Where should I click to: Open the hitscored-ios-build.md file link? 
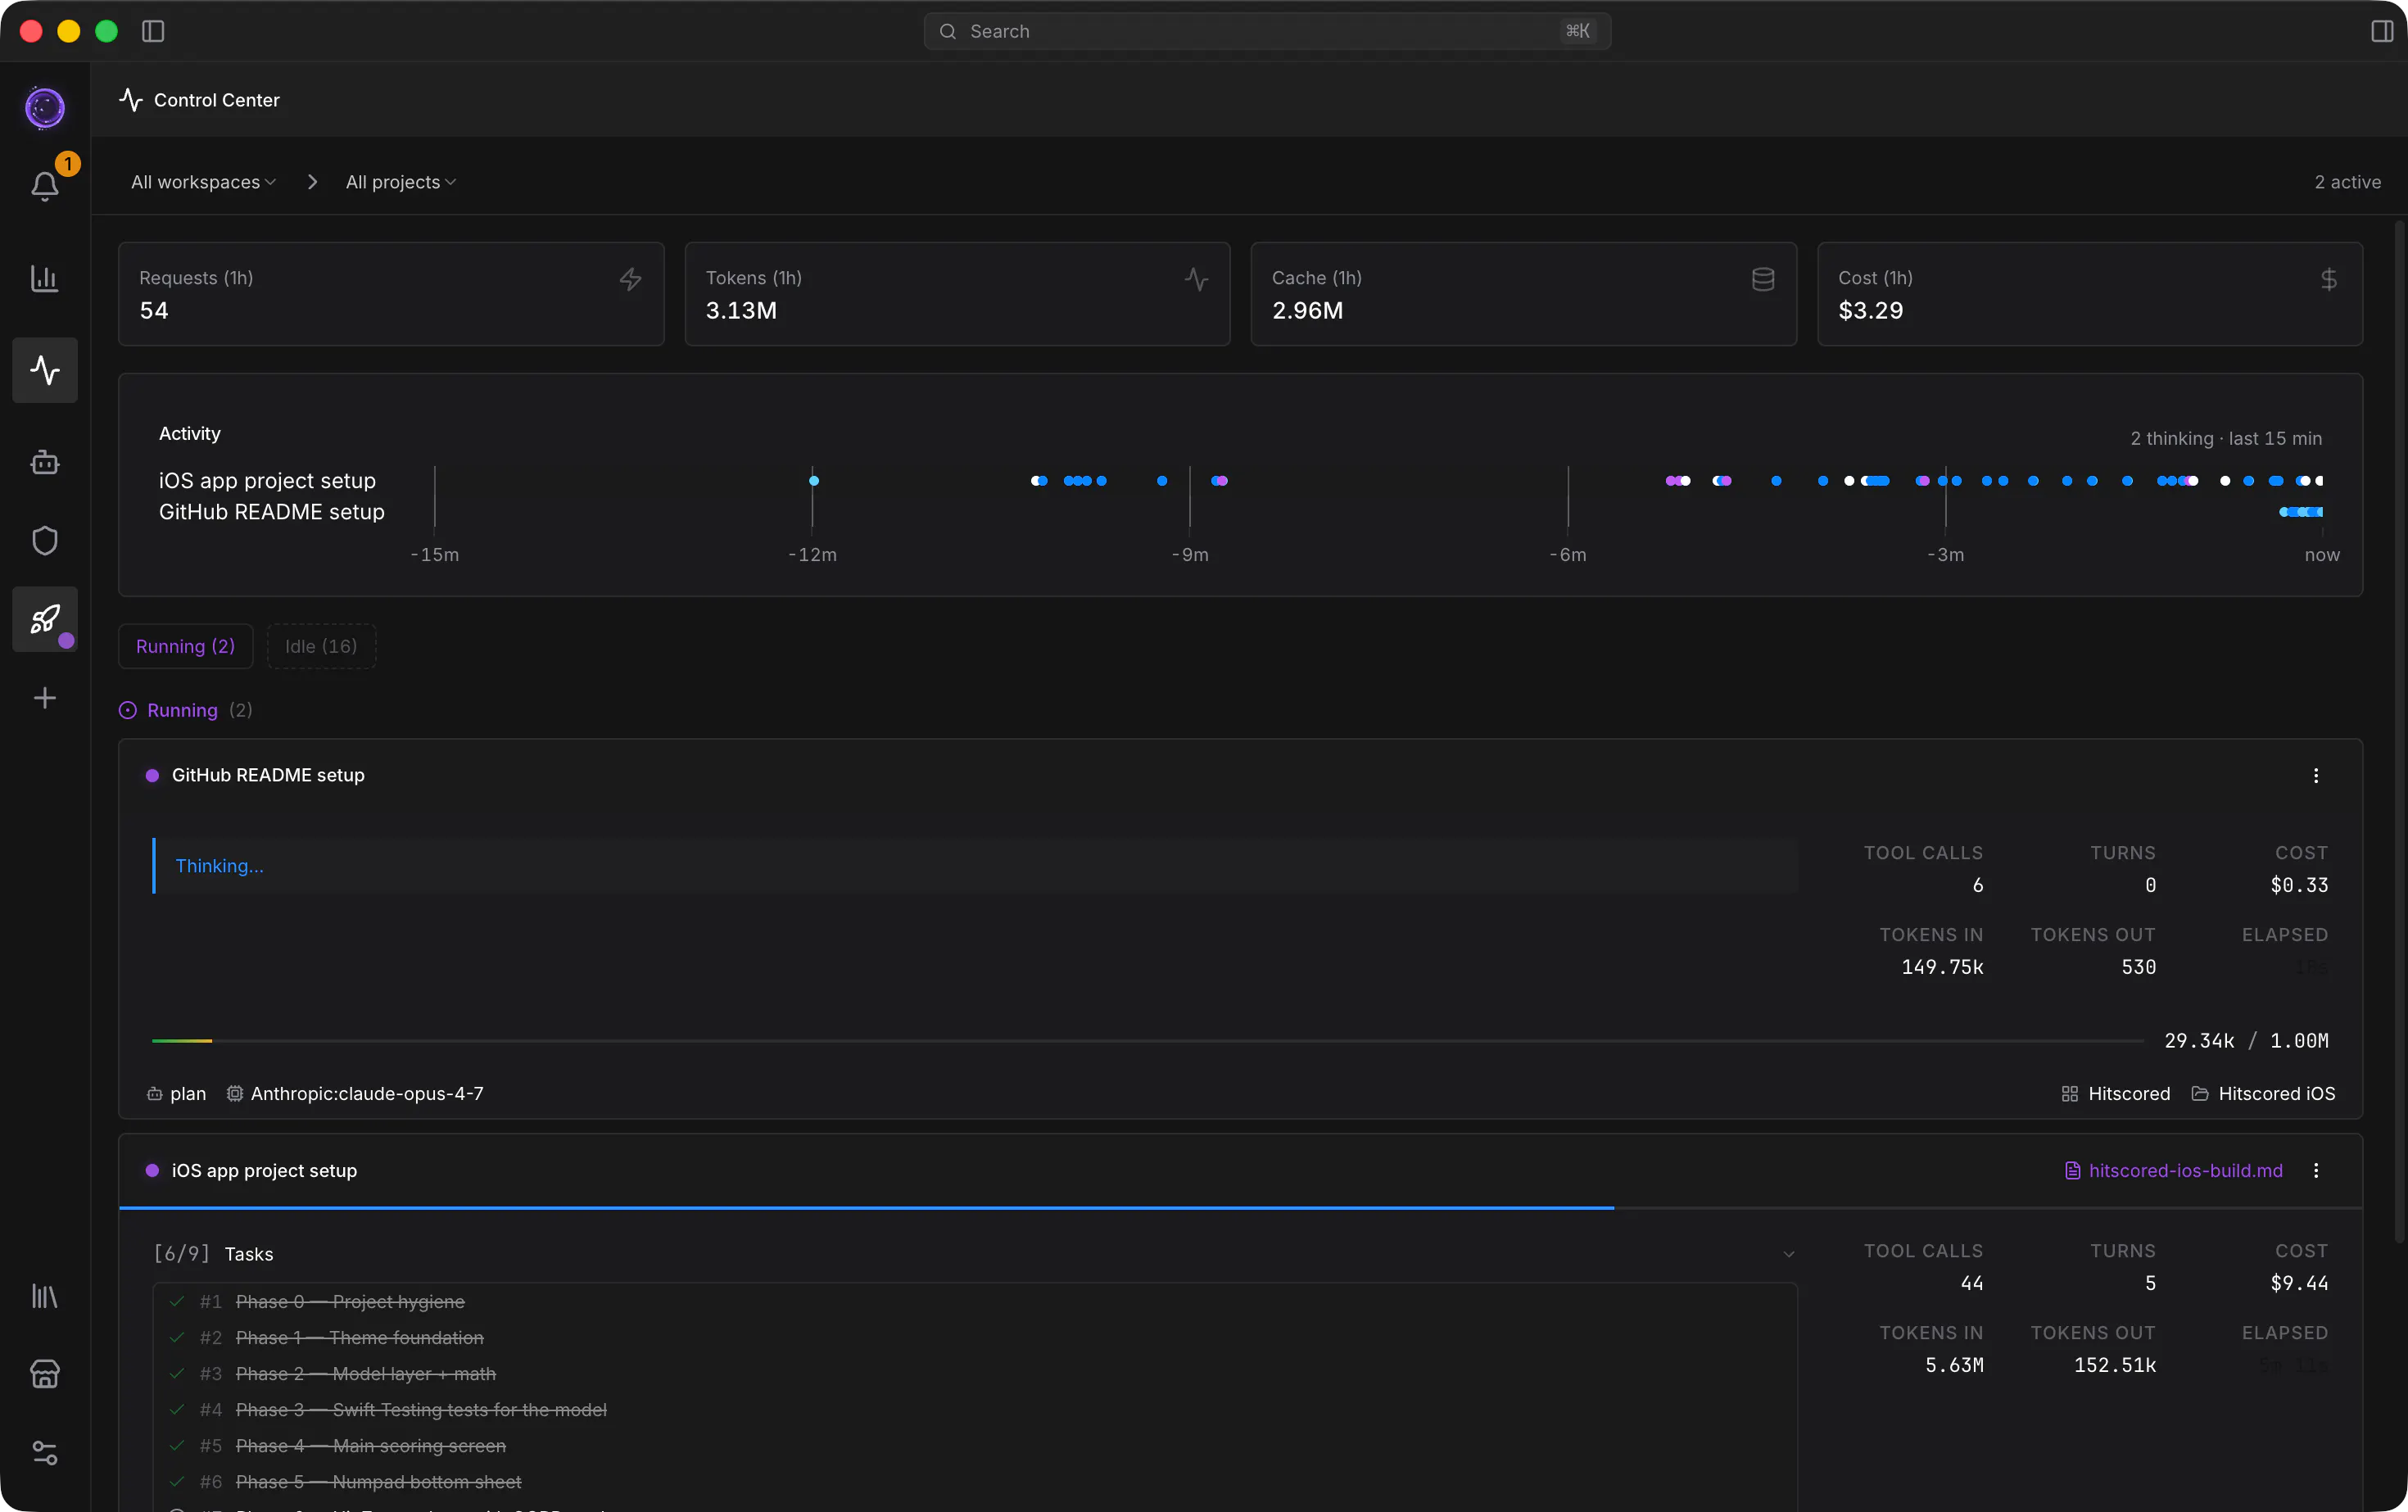tap(2174, 1170)
